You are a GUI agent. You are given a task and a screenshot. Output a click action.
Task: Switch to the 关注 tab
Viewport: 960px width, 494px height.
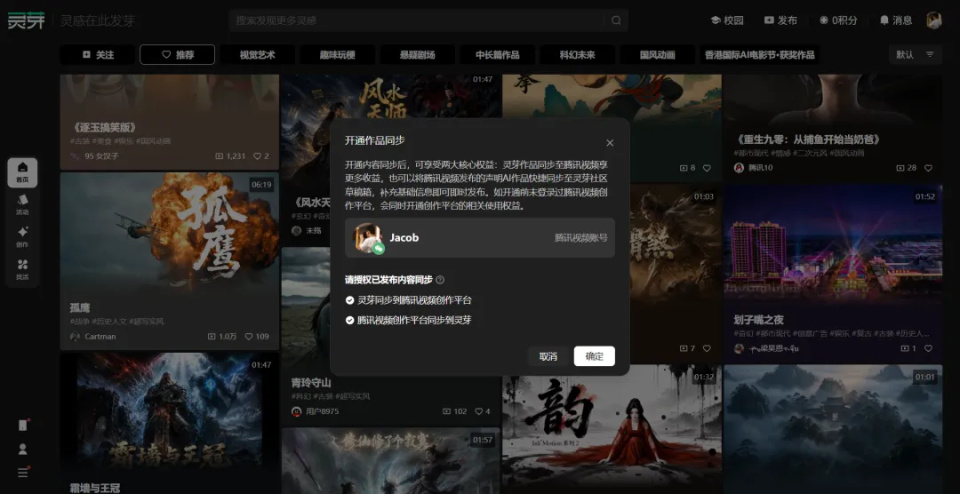click(97, 54)
